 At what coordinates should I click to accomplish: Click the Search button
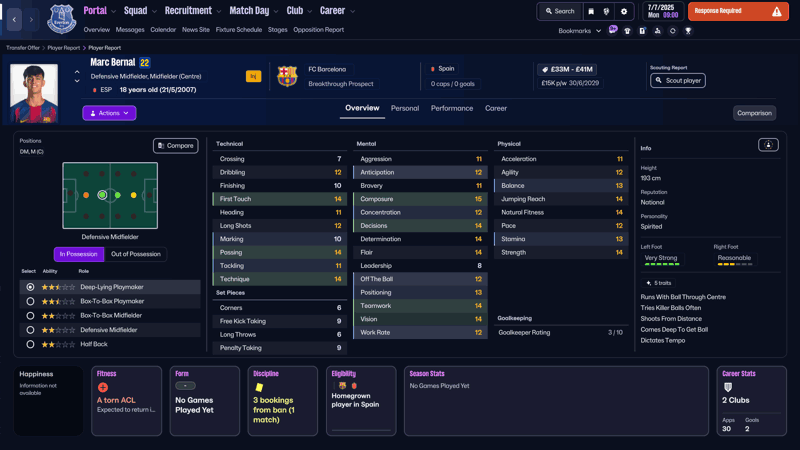(x=560, y=11)
